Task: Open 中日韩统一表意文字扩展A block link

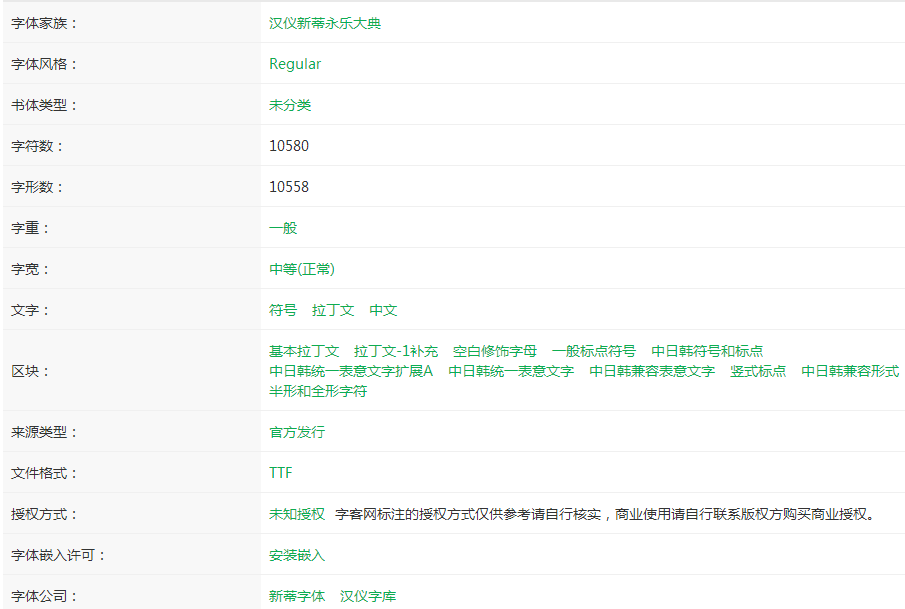Action: click(x=351, y=371)
